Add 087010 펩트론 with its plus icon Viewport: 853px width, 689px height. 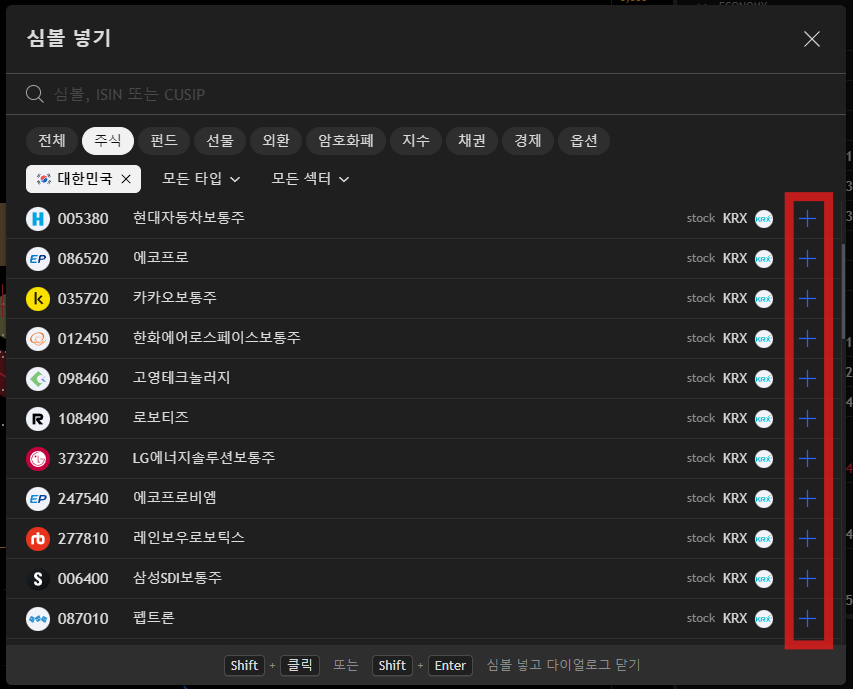(x=807, y=618)
